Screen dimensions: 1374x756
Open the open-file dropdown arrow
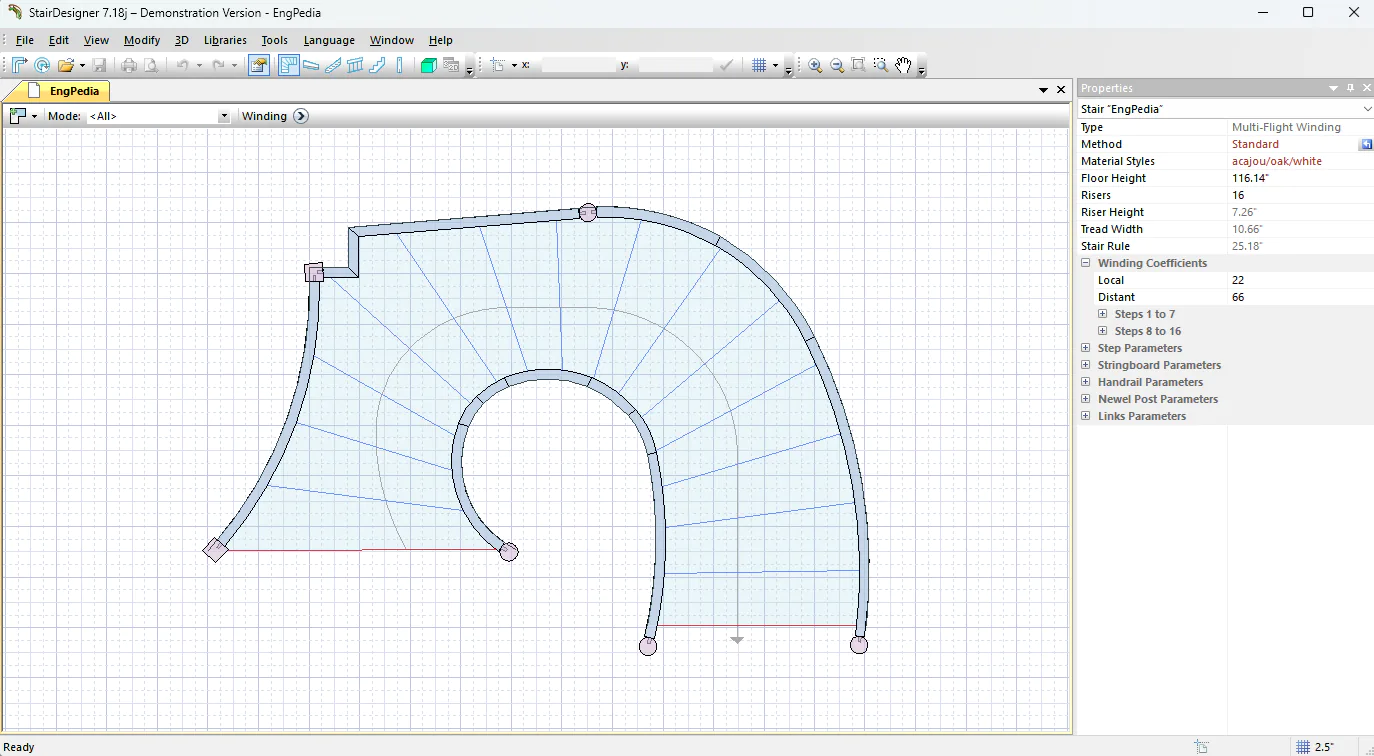point(82,66)
